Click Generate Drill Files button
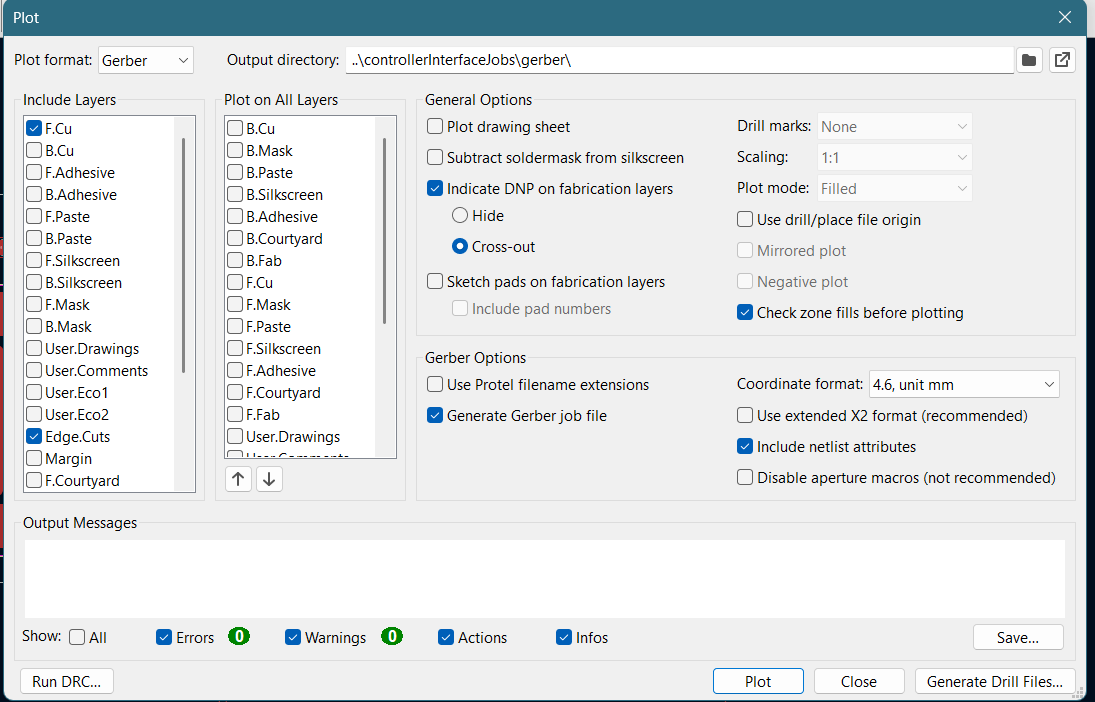1095x702 pixels. click(995, 681)
